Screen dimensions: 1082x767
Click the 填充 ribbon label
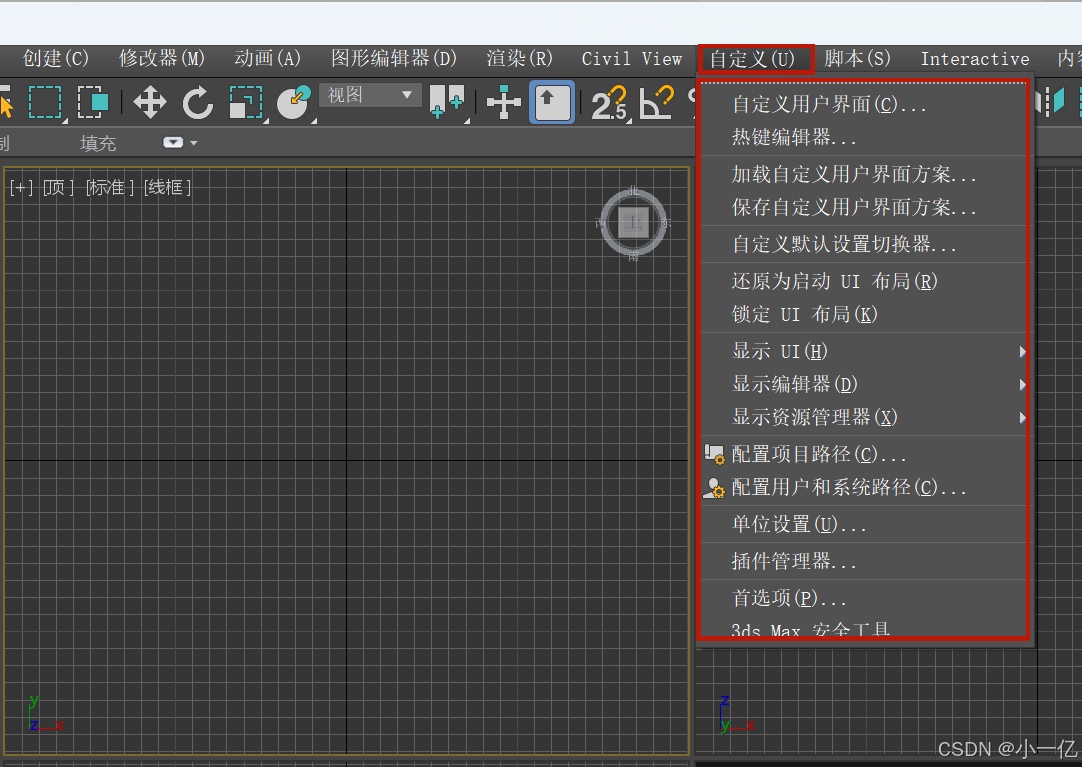(x=98, y=143)
